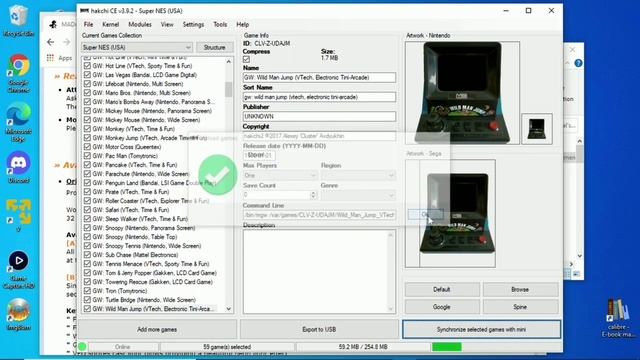The height and width of the screenshot is (360, 640).
Task: Click the large Nintendo artwork image
Action: click(x=462, y=93)
